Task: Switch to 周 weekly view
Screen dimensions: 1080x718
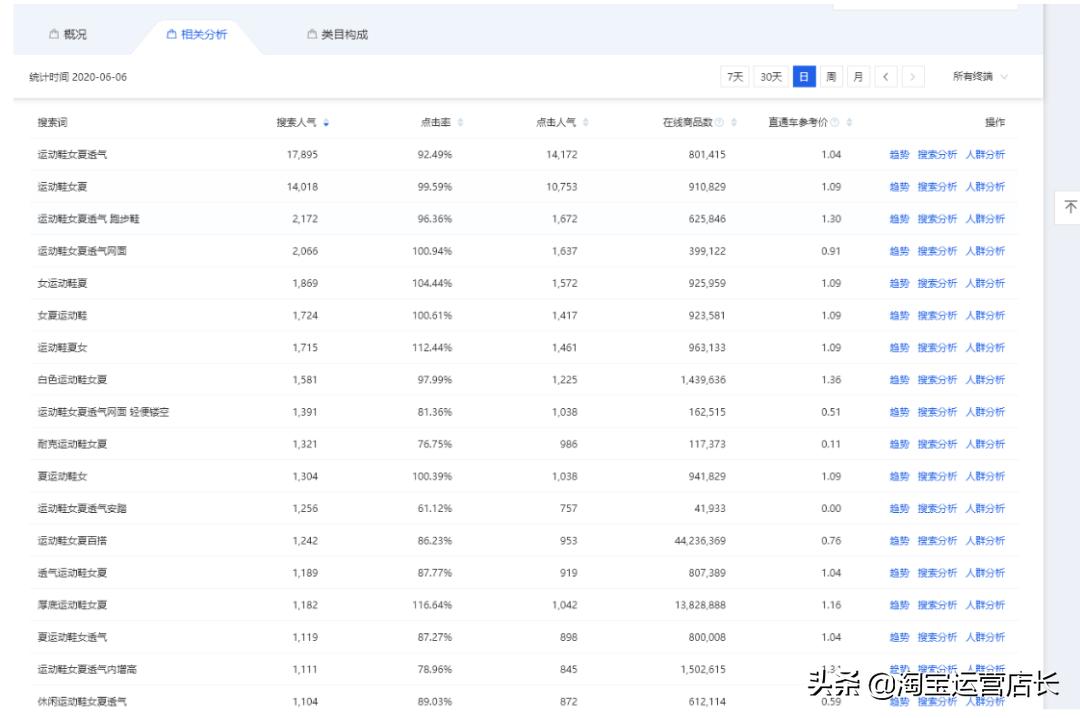Action: pyautogui.click(x=831, y=76)
